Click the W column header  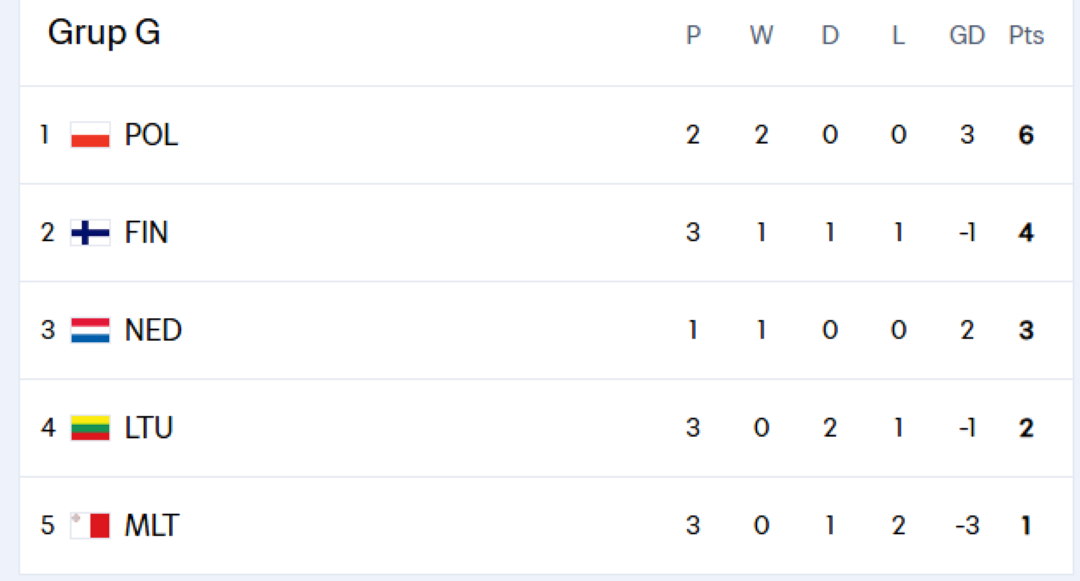761,35
